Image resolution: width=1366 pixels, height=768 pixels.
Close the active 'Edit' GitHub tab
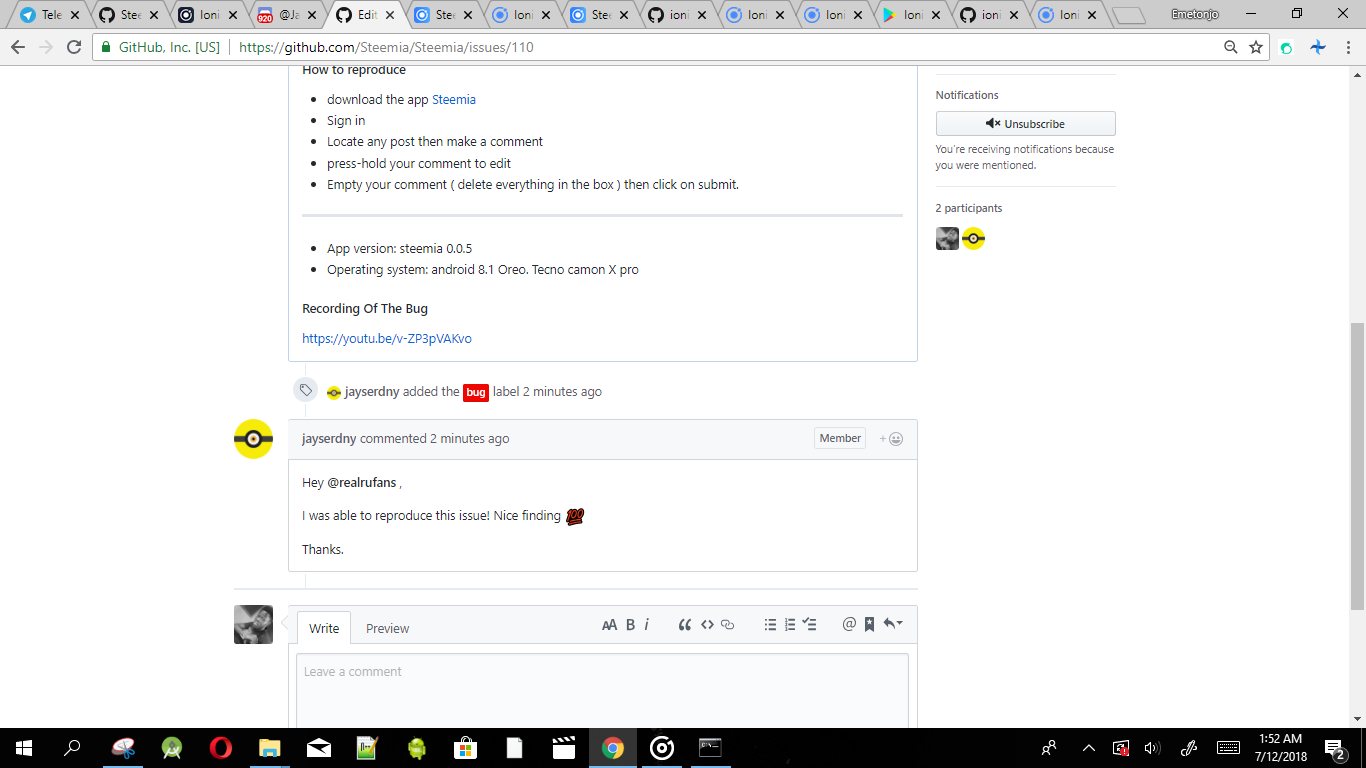pos(390,15)
